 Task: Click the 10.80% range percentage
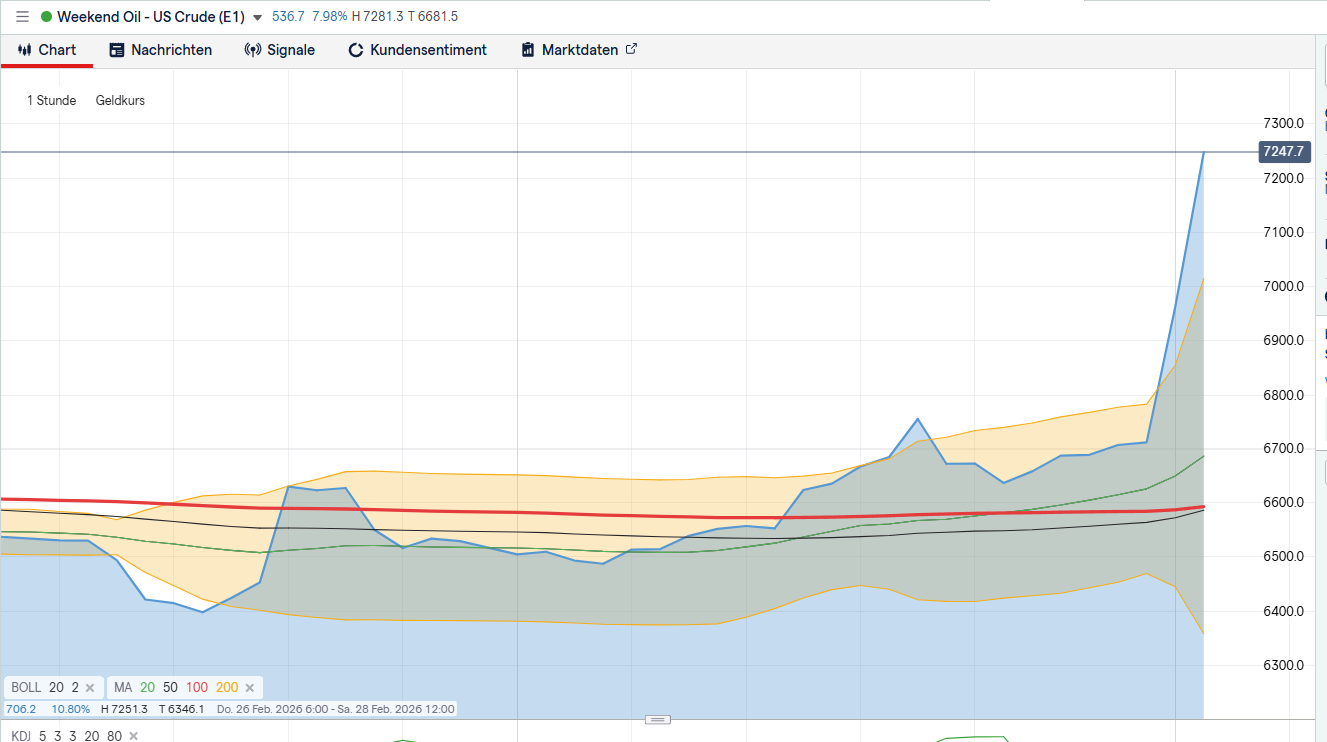tap(71, 709)
